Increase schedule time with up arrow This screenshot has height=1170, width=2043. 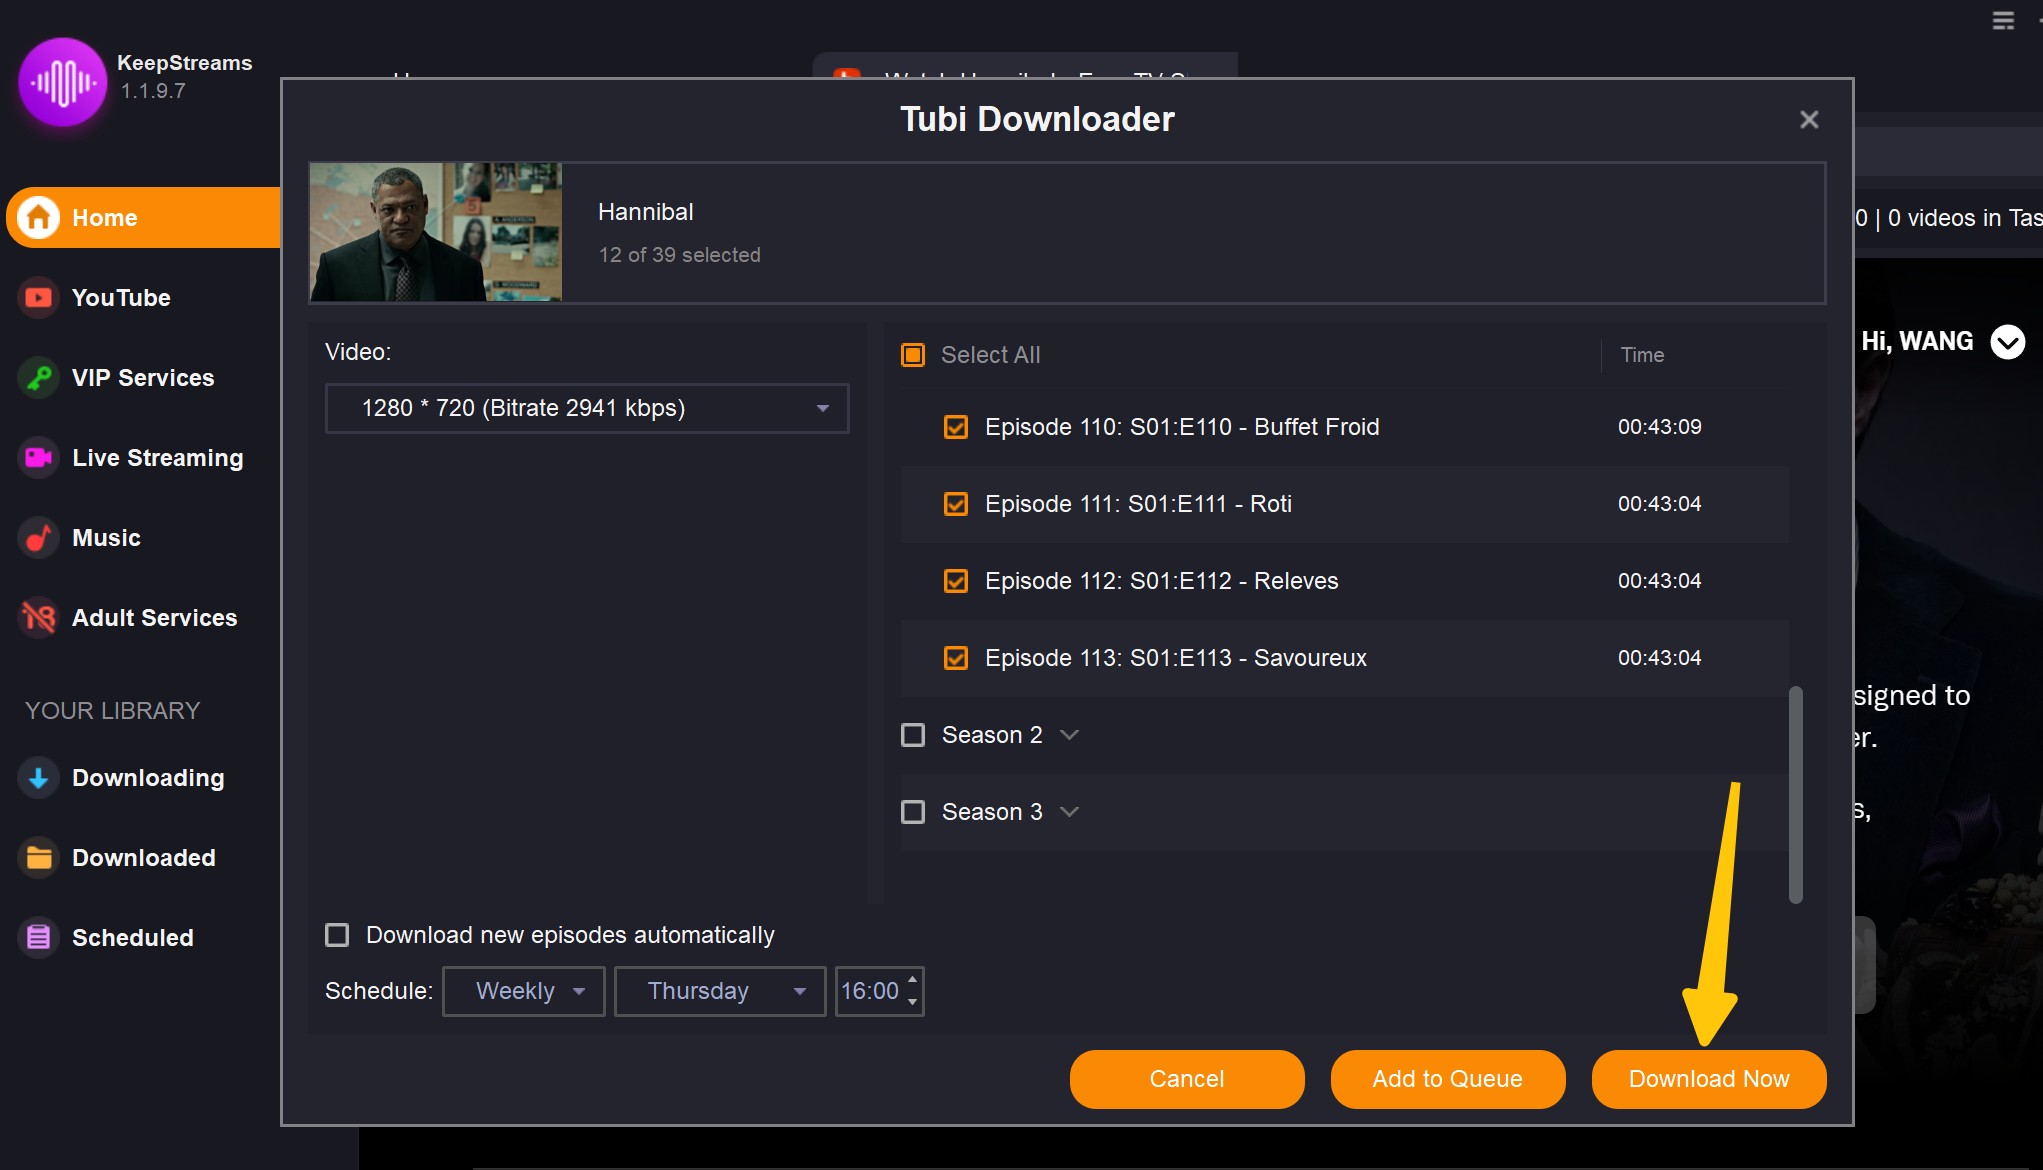click(x=912, y=980)
